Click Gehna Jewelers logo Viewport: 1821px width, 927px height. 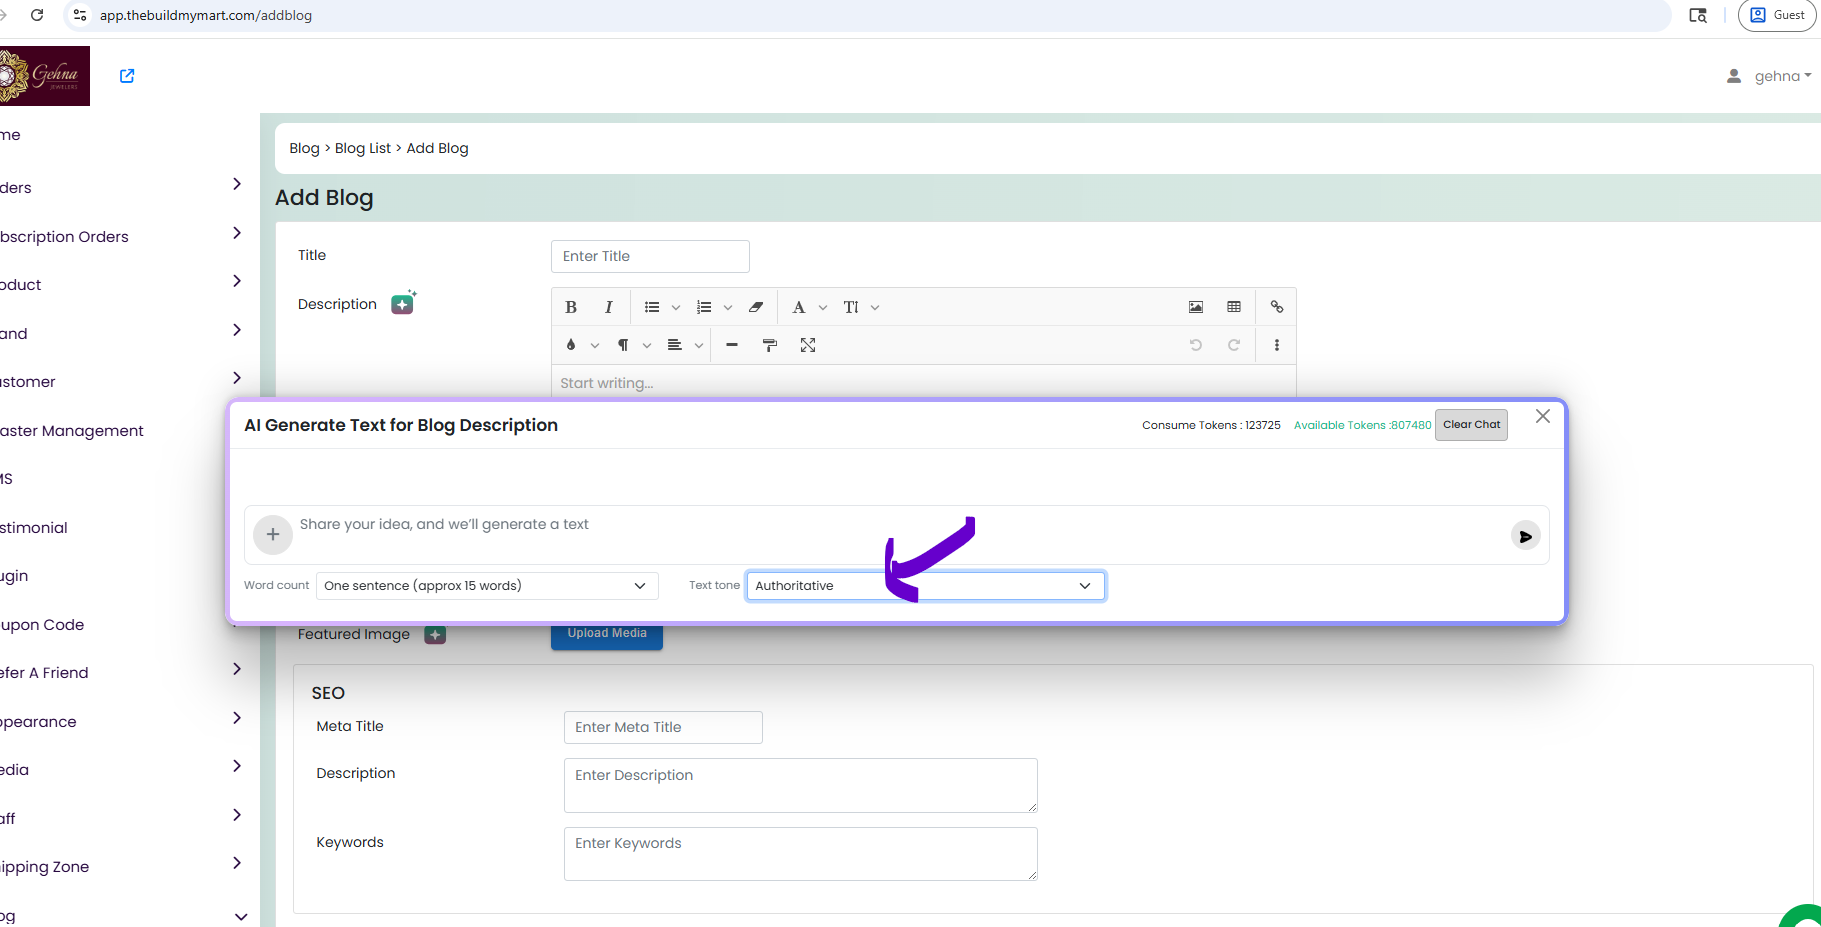[45, 76]
